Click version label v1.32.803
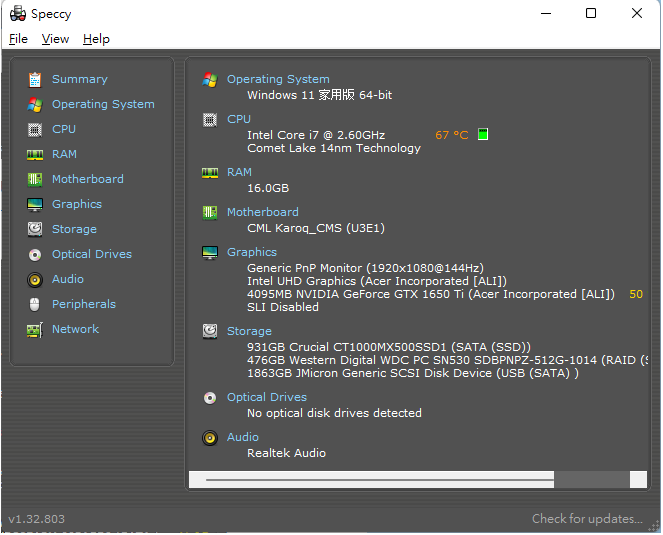The height and width of the screenshot is (535, 663). [x=36, y=519]
